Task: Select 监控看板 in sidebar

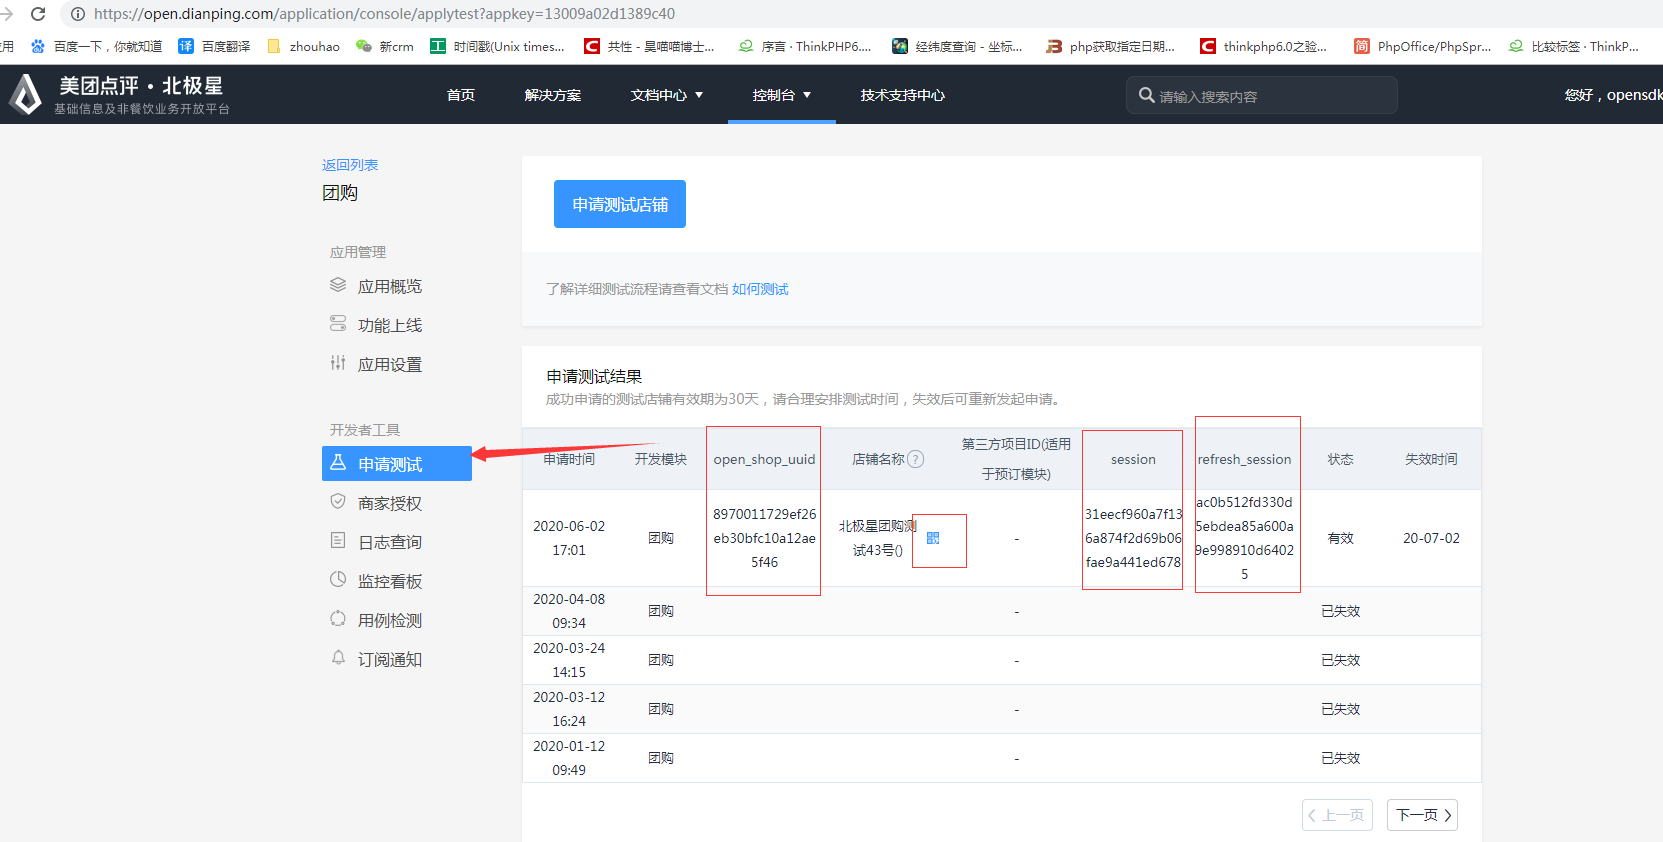Action: tap(390, 581)
